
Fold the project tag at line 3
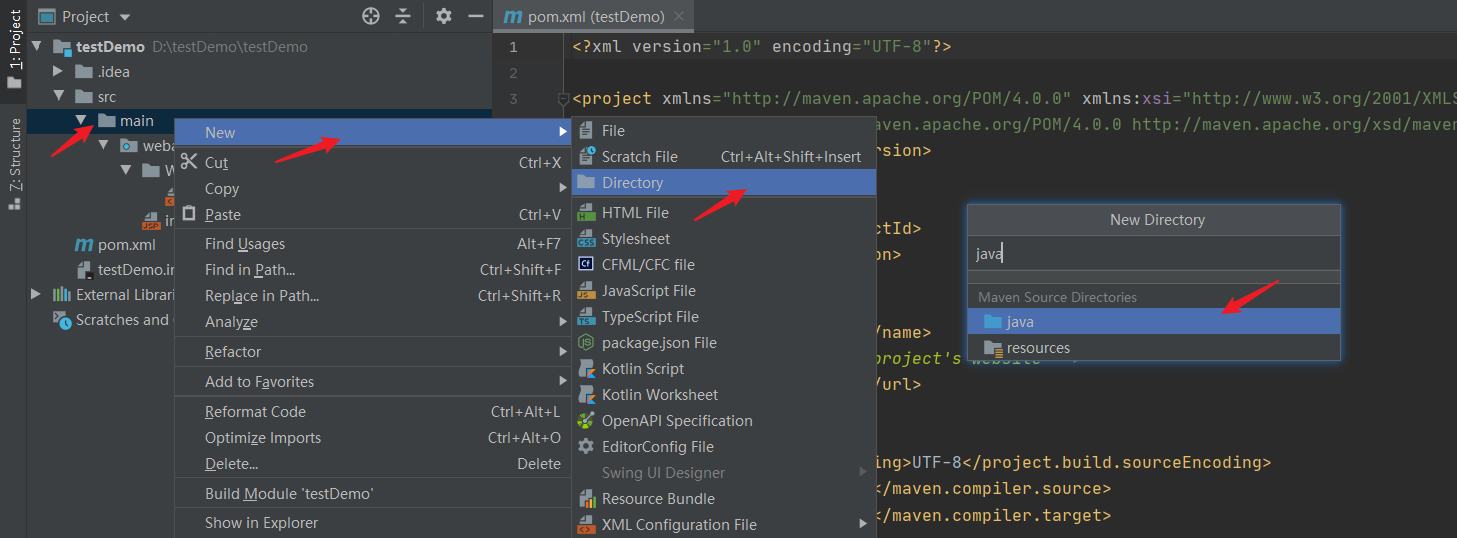pyautogui.click(x=563, y=99)
